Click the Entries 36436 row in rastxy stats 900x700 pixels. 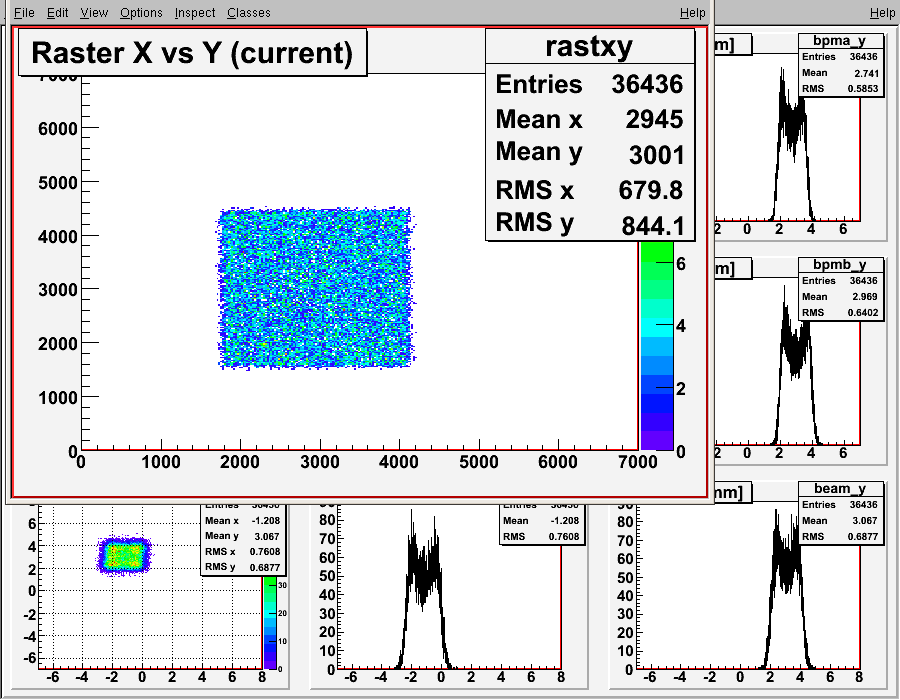tap(589, 84)
